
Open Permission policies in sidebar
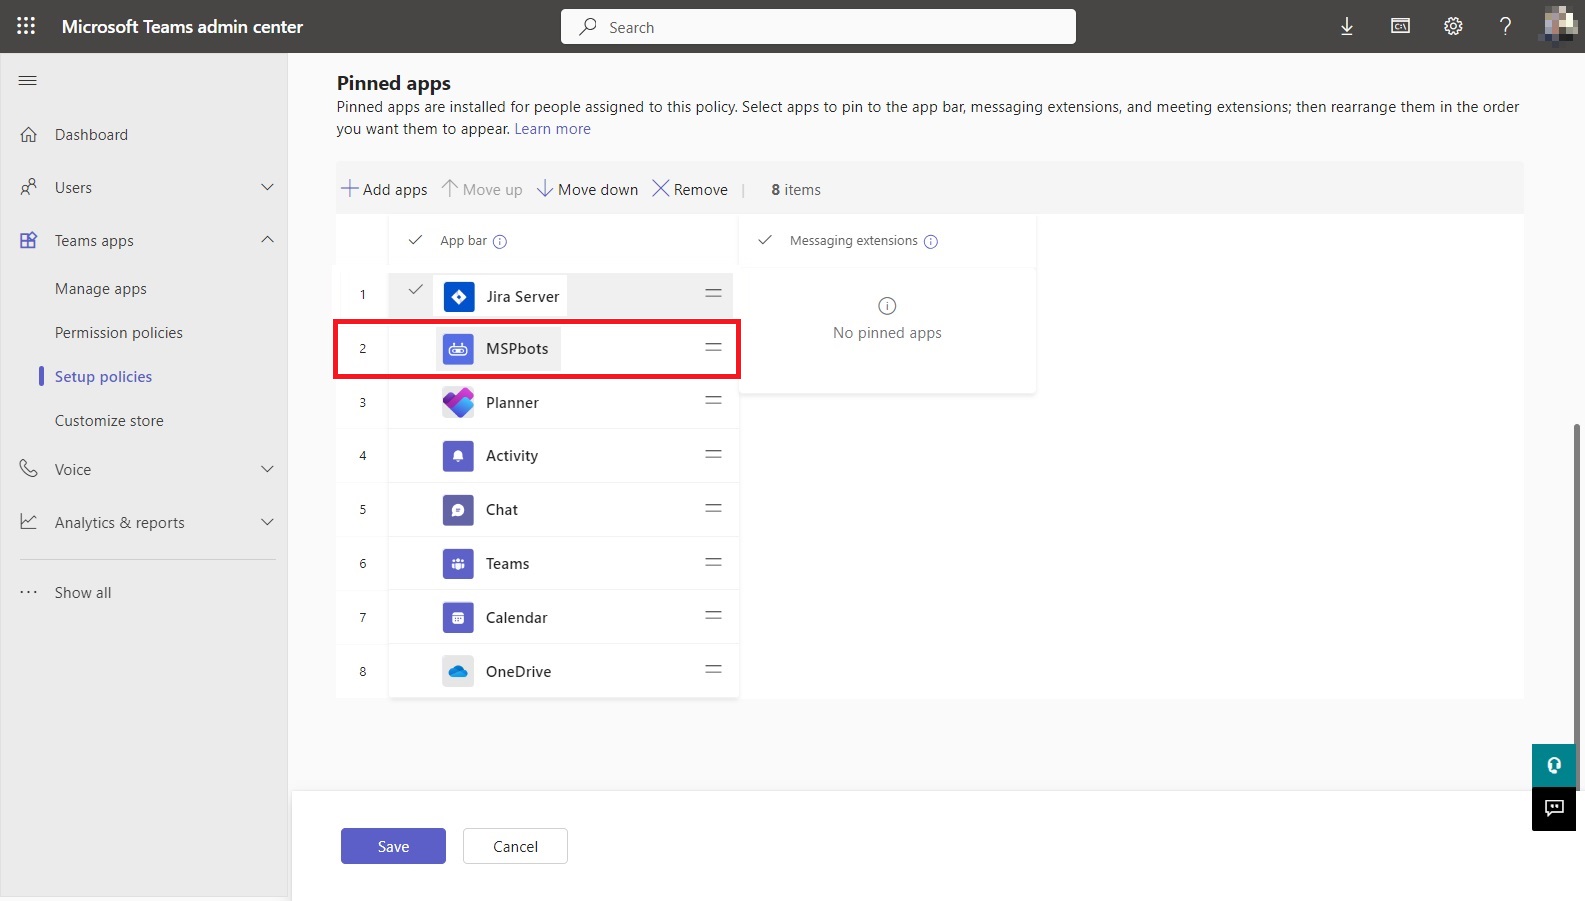(x=119, y=333)
